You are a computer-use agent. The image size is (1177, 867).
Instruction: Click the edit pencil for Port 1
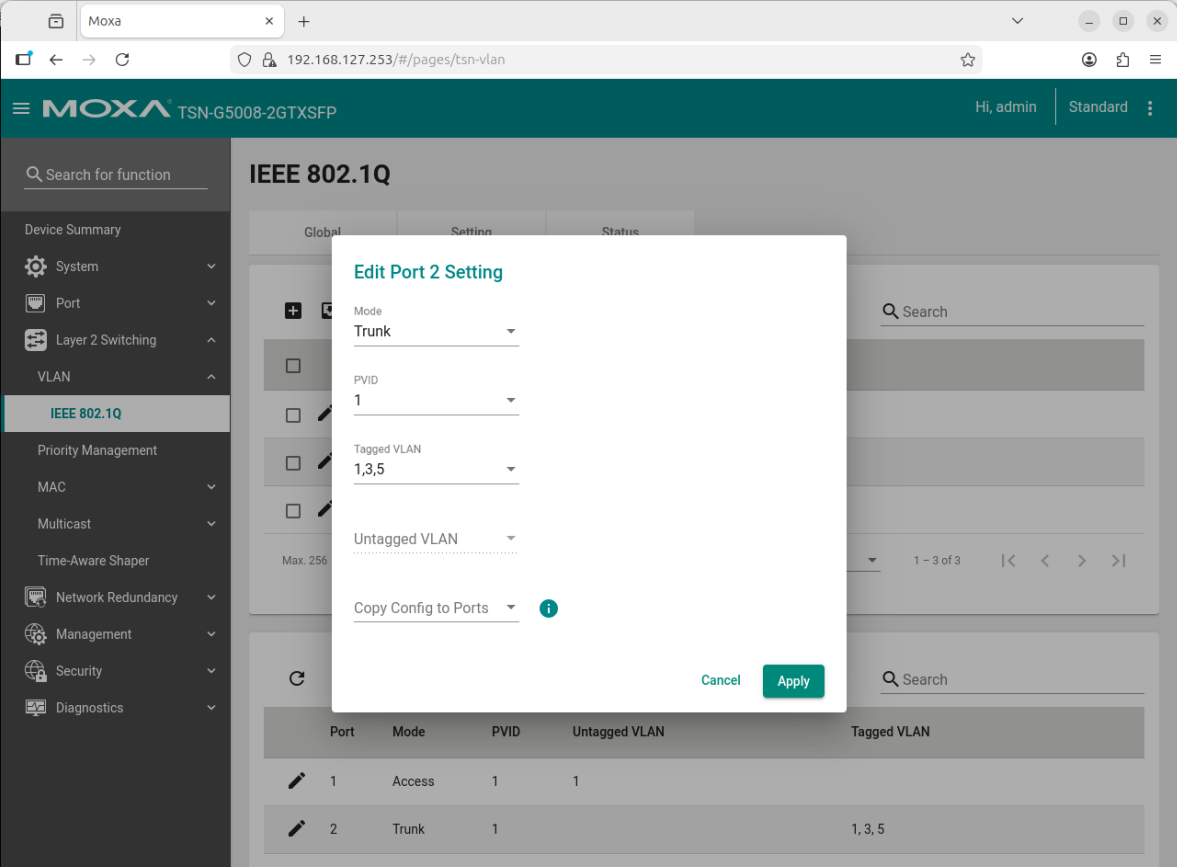(296, 780)
